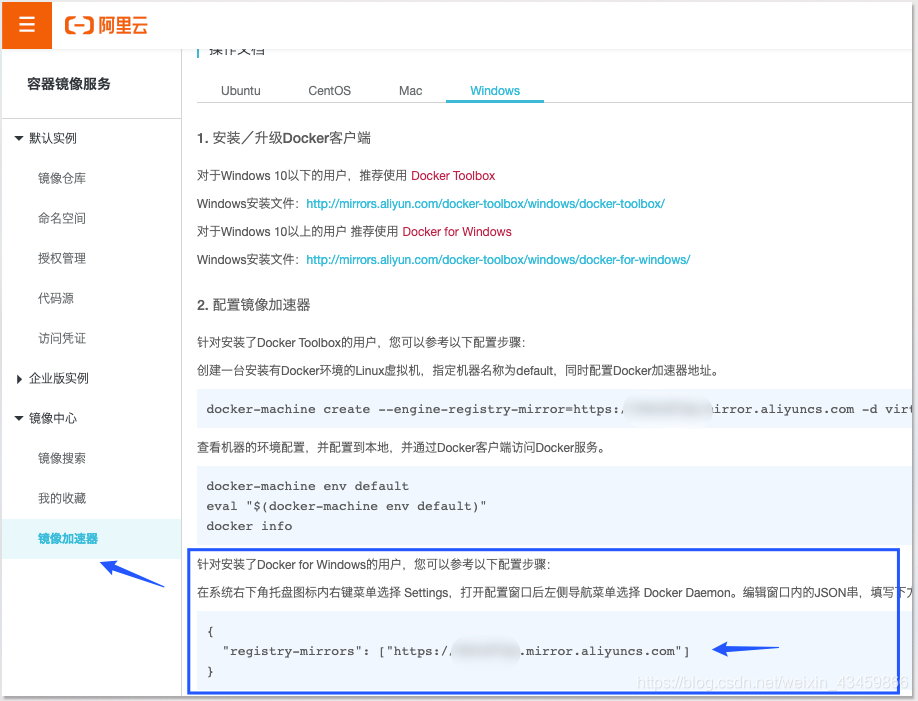
Task: Collapse the 镜像中心 section
Action: coord(47,418)
